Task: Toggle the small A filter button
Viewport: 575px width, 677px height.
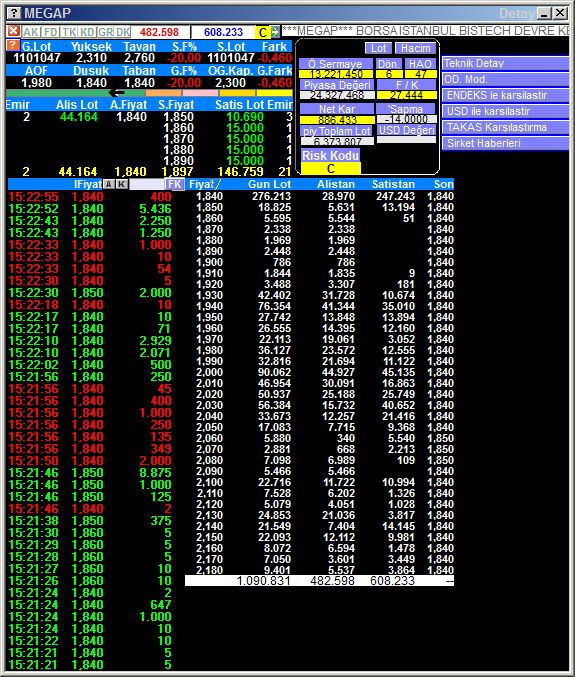Action: coord(109,184)
